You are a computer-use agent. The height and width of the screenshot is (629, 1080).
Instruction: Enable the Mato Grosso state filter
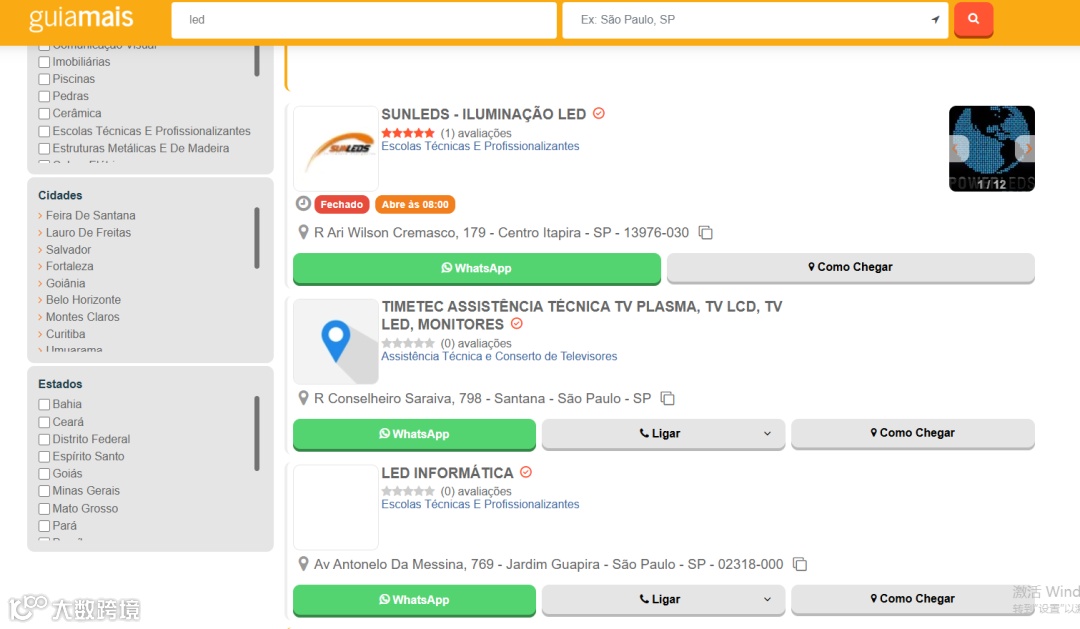click(x=44, y=509)
